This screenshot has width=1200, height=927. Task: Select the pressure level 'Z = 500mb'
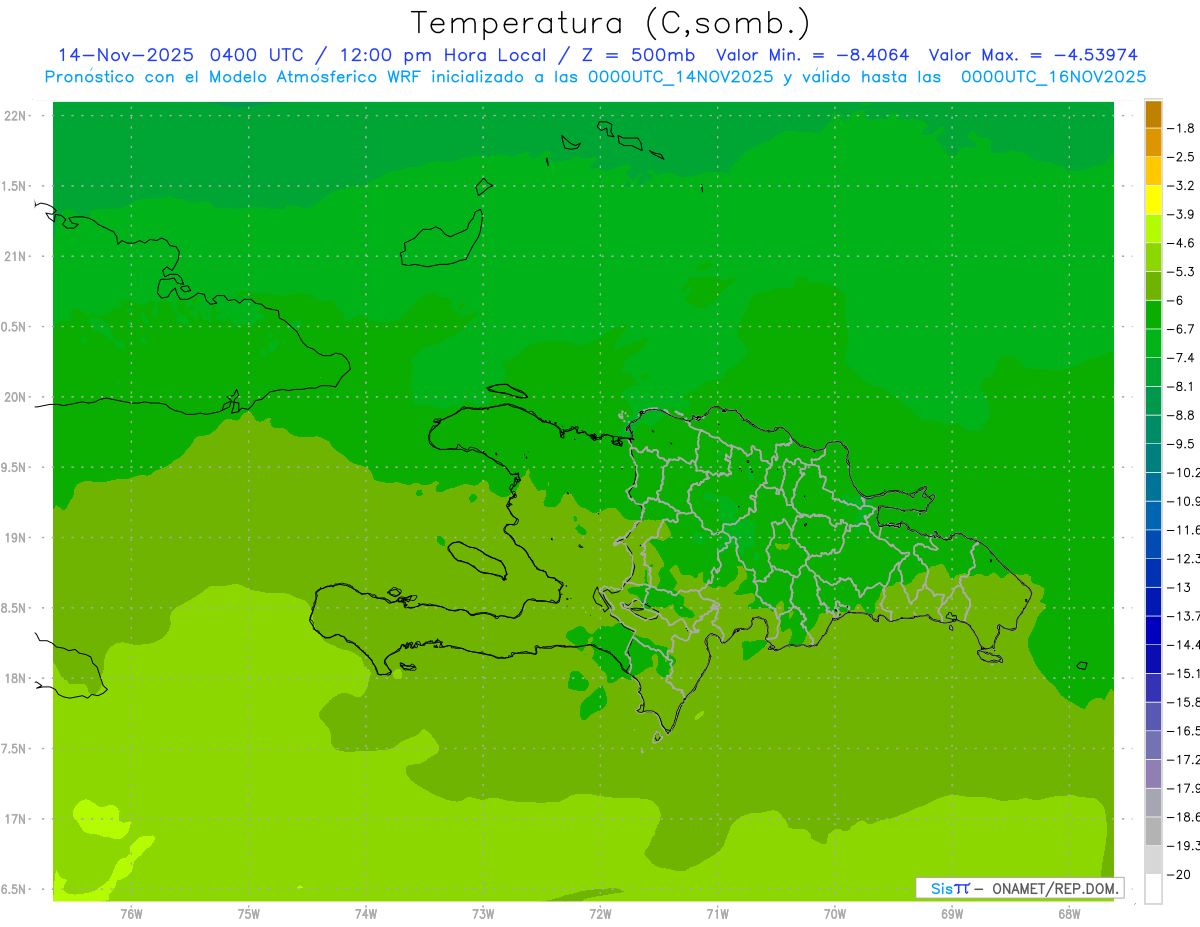(x=637, y=55)
